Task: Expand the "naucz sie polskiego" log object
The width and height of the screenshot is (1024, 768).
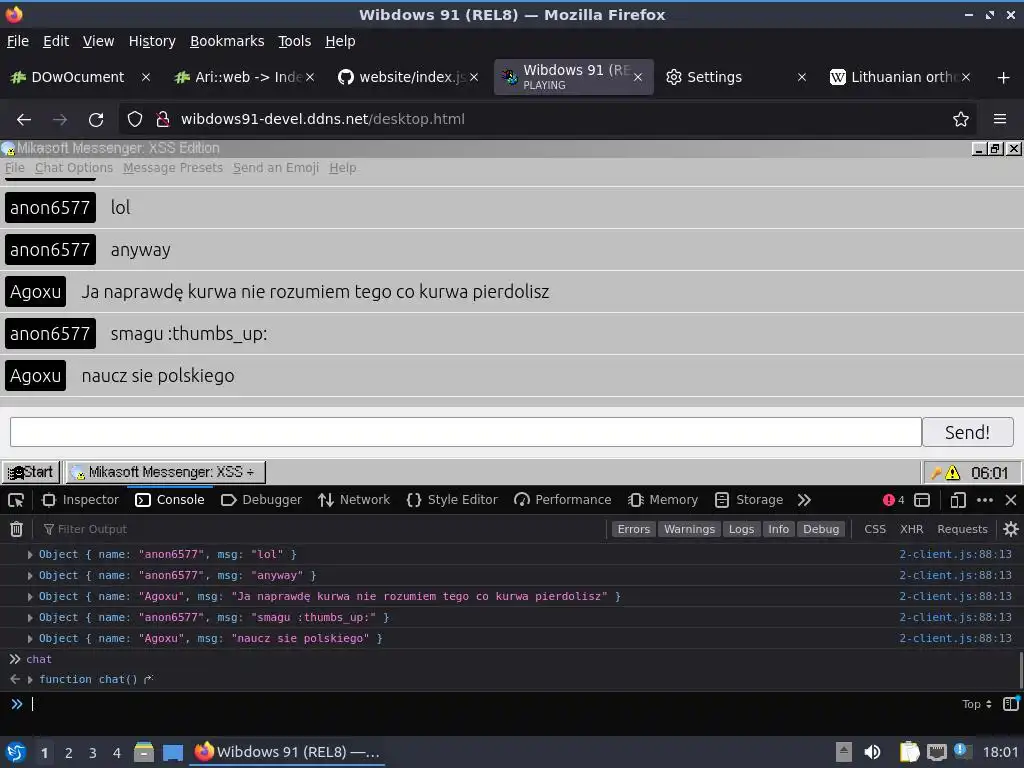Action: point(30,638)
